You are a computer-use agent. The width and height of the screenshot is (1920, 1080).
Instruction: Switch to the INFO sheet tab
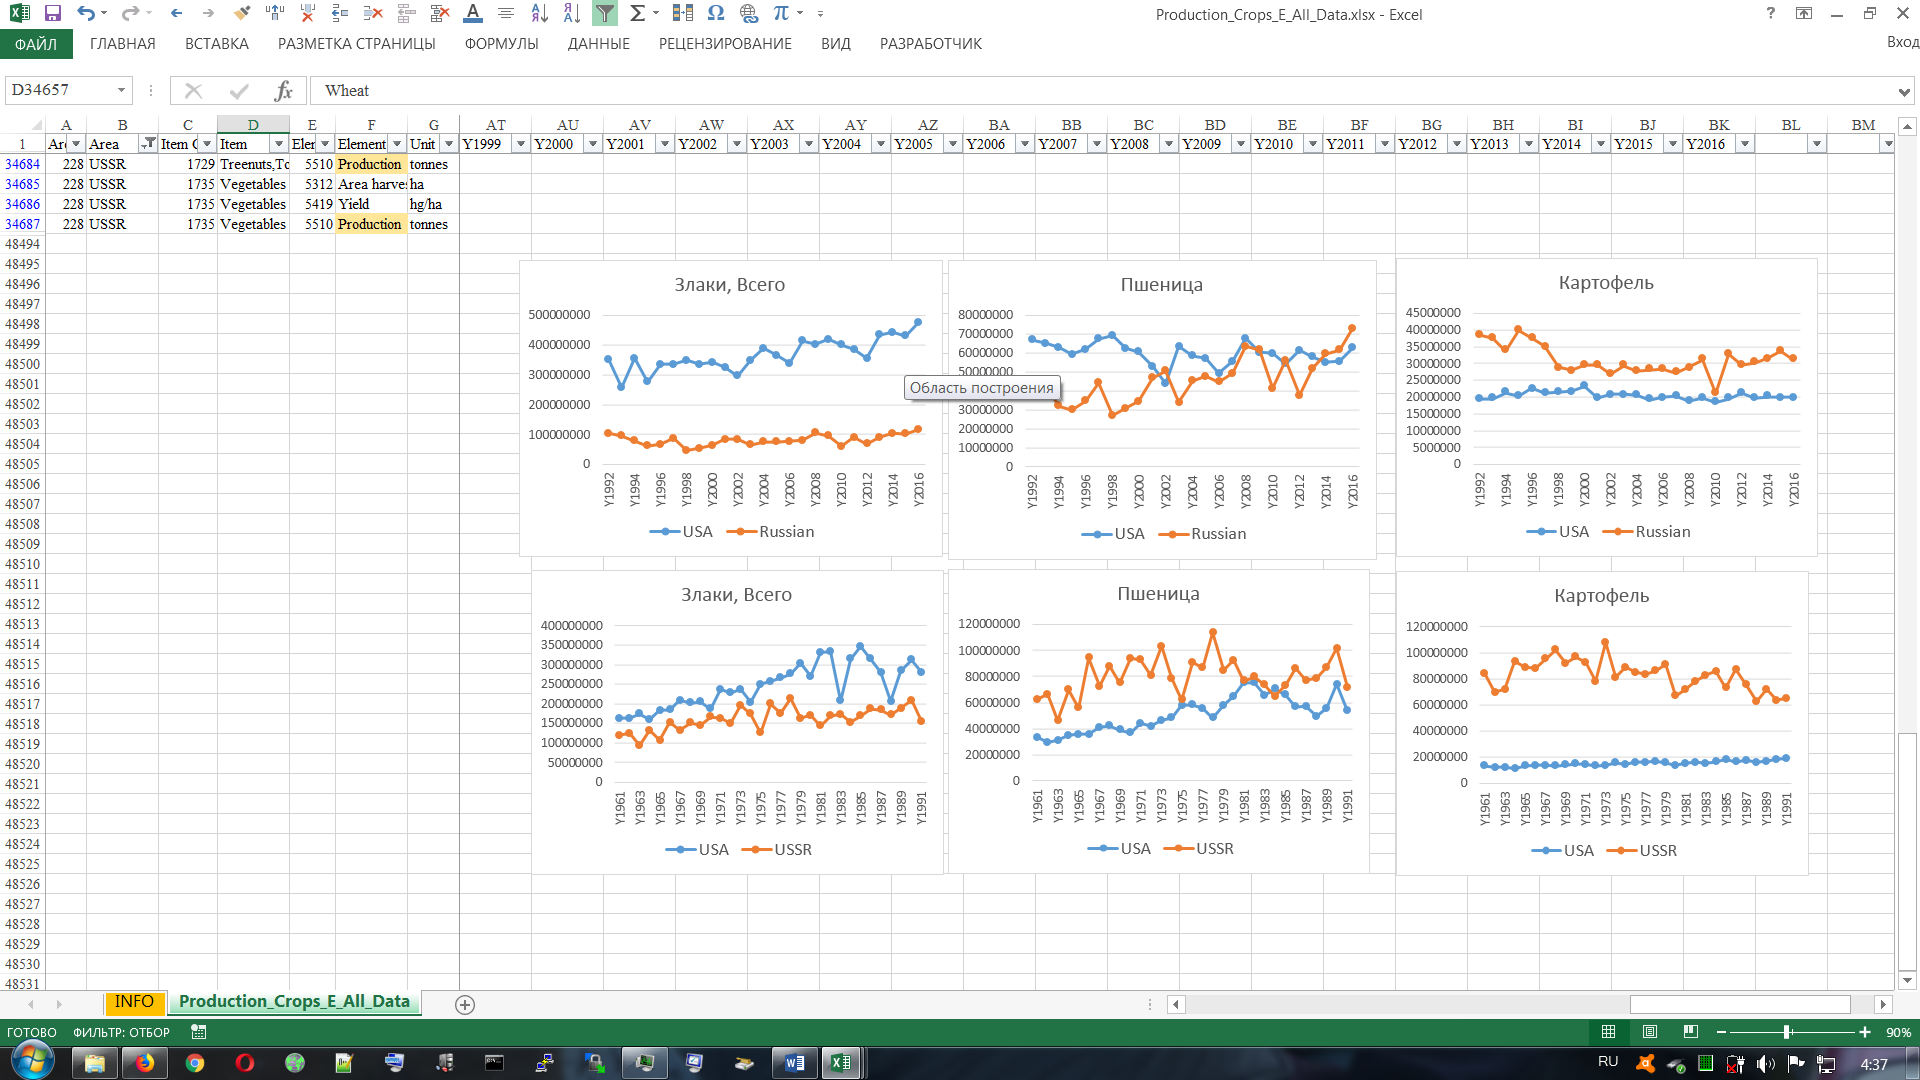(133, 1002)
